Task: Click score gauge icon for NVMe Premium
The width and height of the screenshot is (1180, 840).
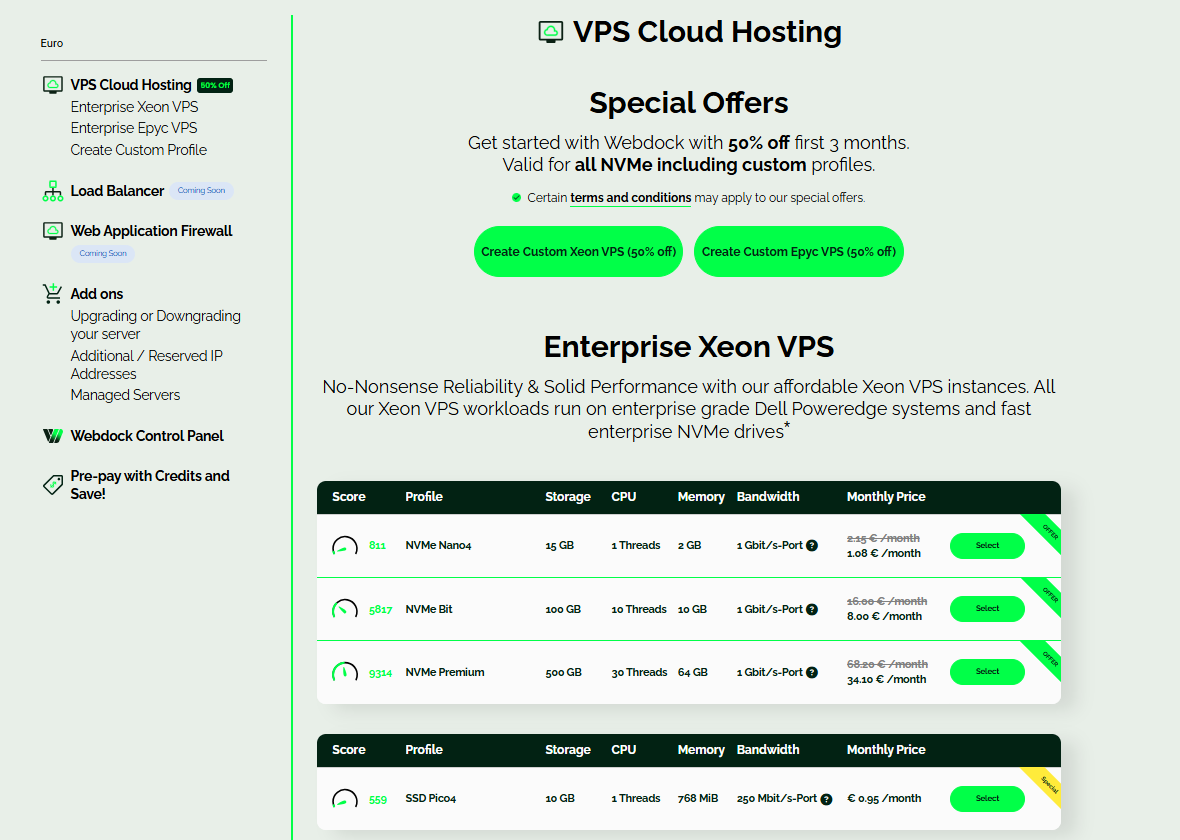Action: click(345, 672)
